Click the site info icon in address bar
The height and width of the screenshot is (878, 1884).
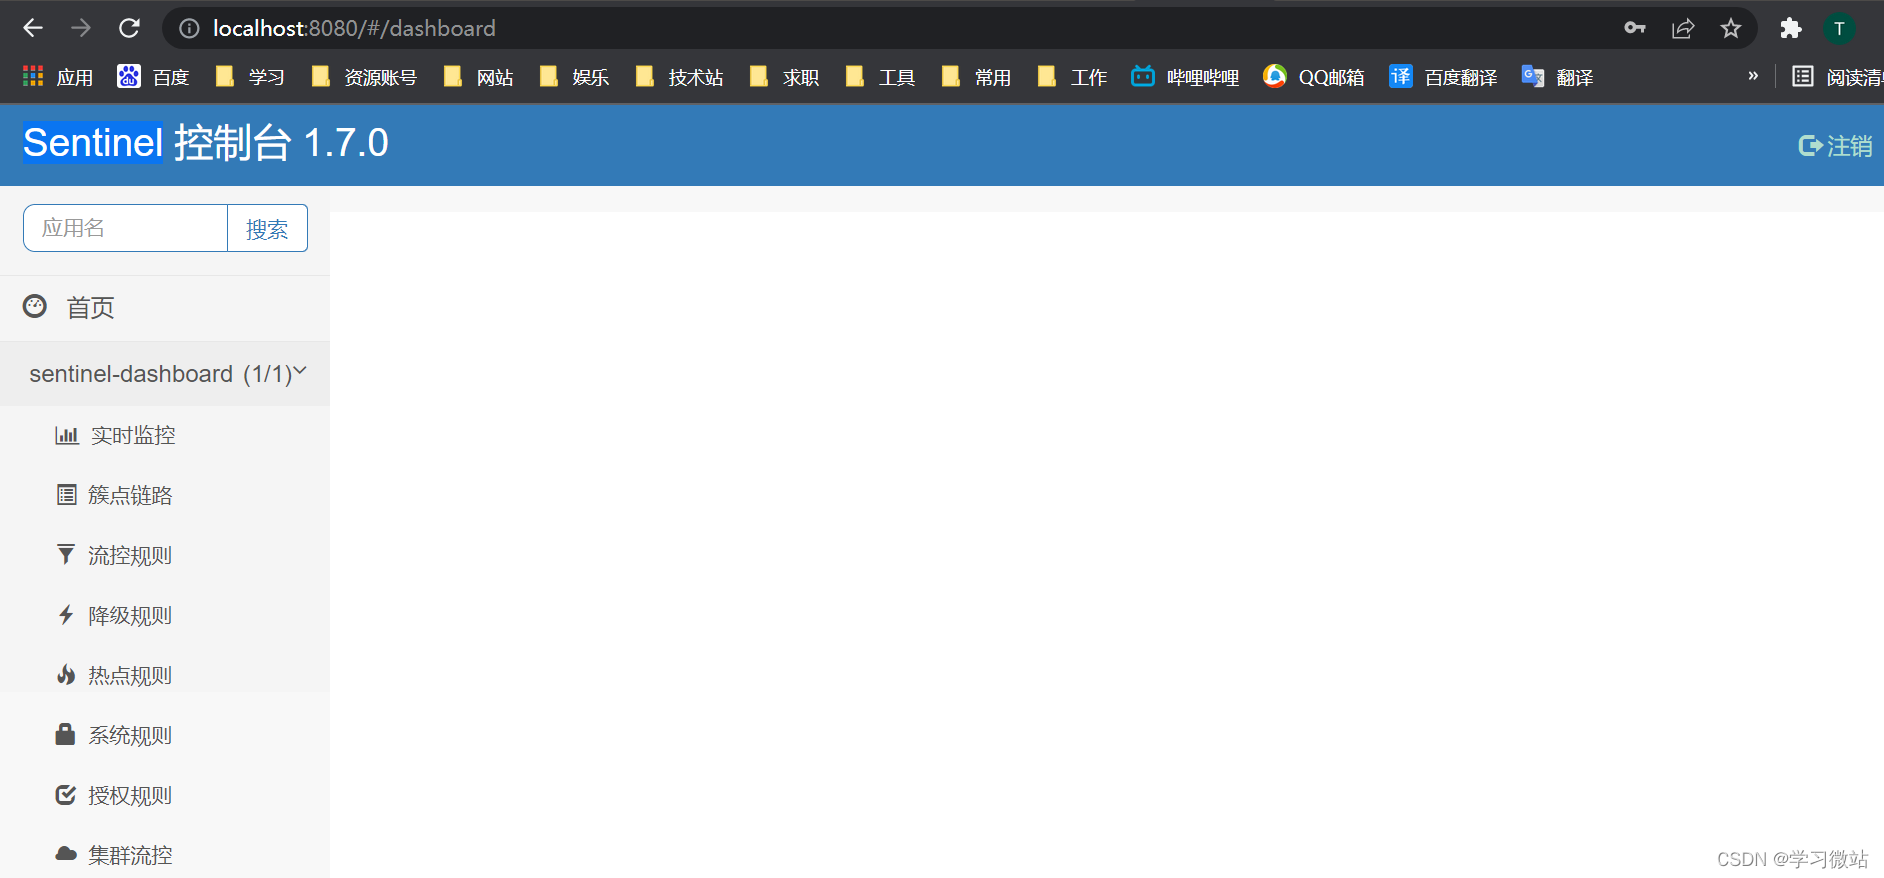pyautogui.click(x=189, y=28)
